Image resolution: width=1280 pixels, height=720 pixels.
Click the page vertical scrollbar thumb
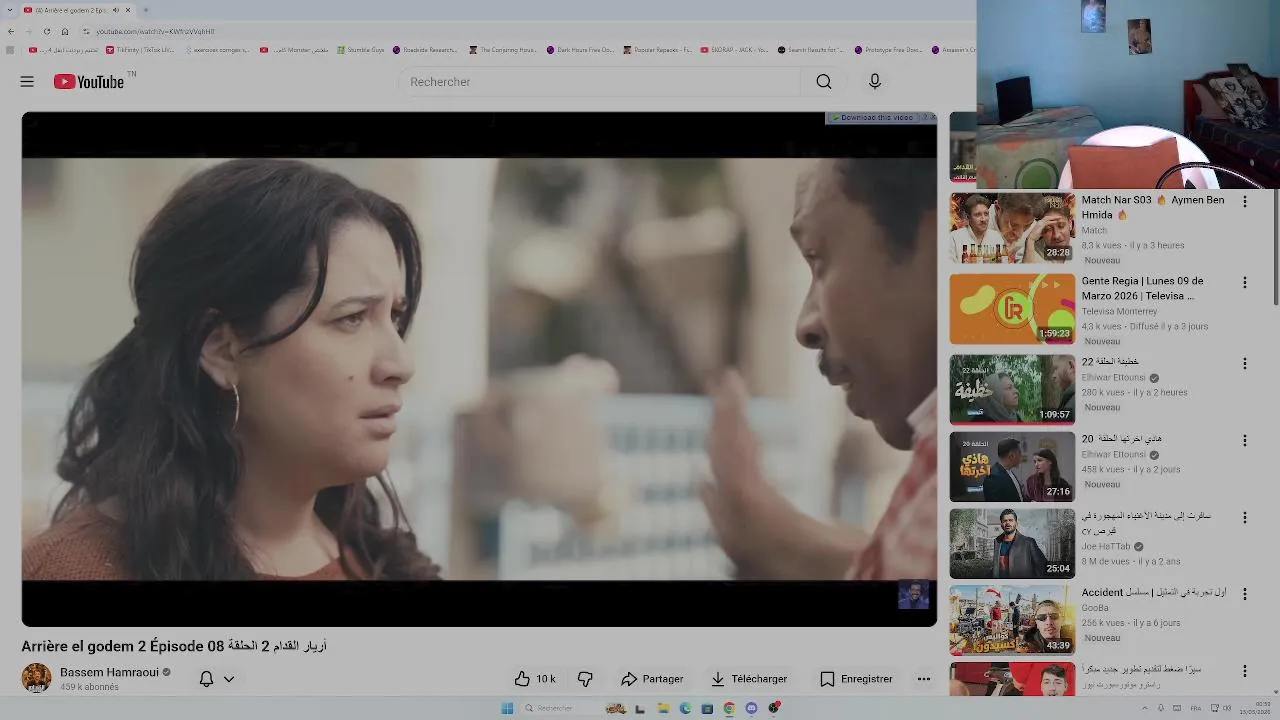[1276, 249]
